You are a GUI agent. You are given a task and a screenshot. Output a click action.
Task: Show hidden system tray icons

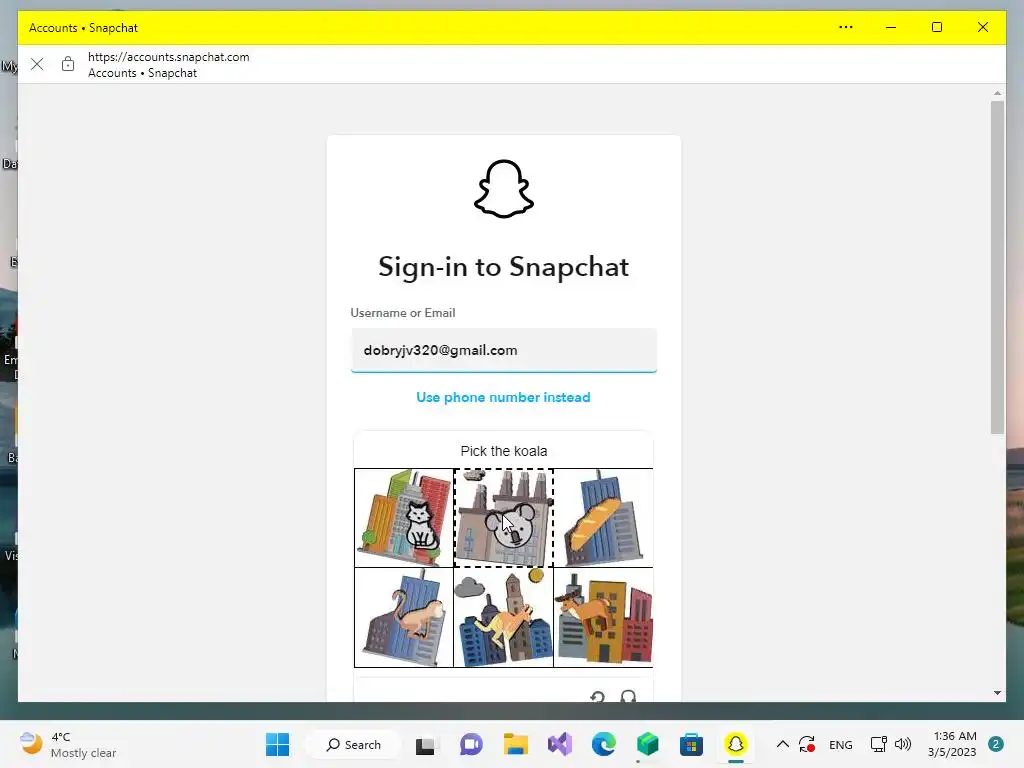[782, 744]
